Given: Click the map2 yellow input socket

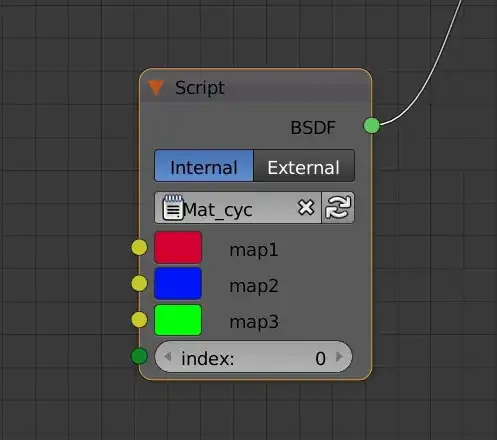Looking at the screenshot, I should point(139,284).
